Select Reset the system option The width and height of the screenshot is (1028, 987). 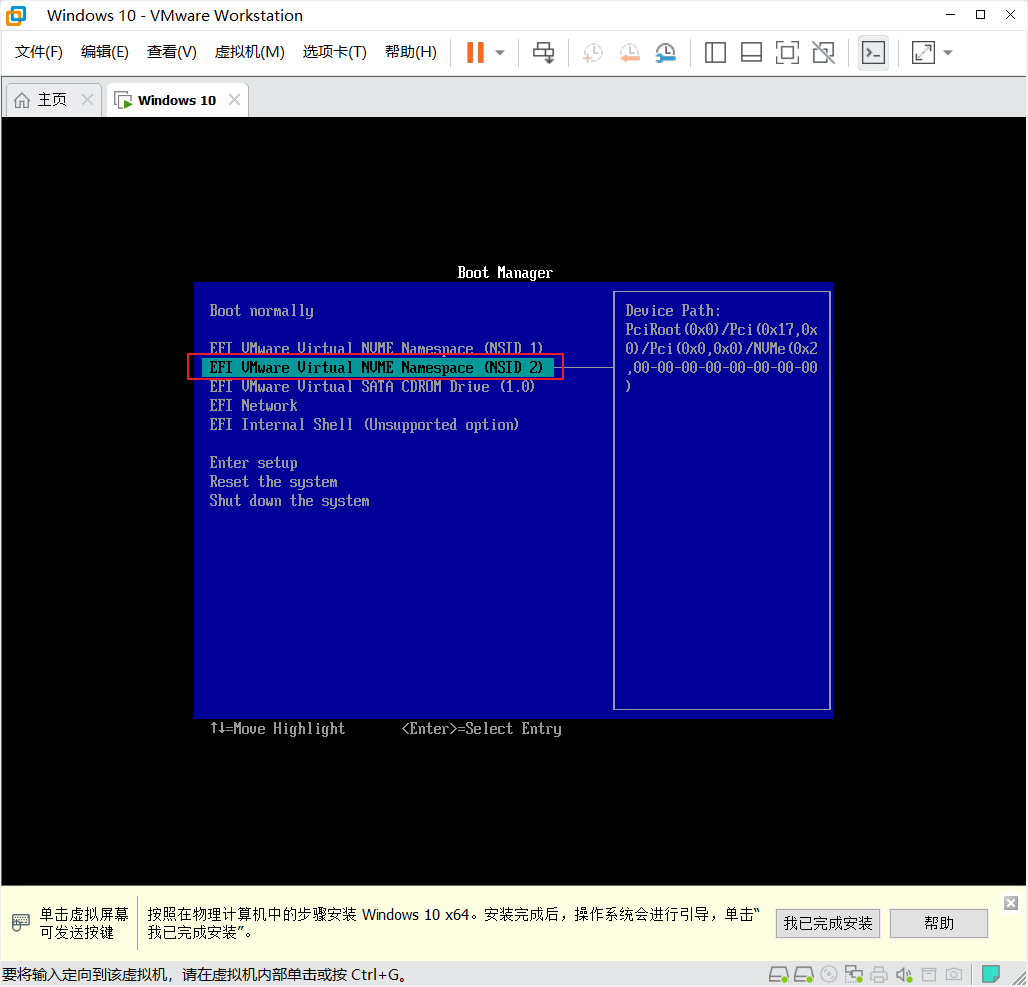click(x=273, y=481)
